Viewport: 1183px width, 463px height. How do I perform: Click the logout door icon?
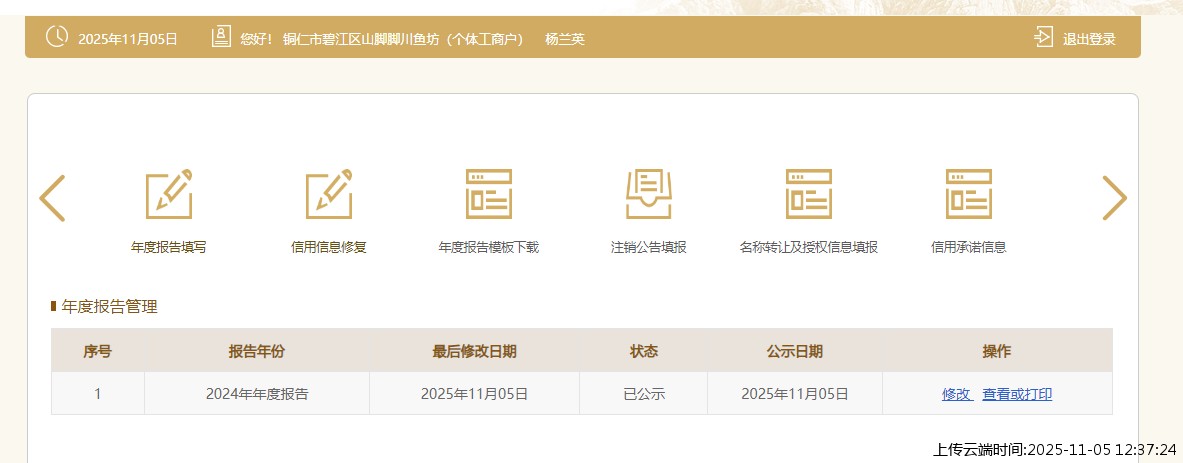tap(1043, 38)
